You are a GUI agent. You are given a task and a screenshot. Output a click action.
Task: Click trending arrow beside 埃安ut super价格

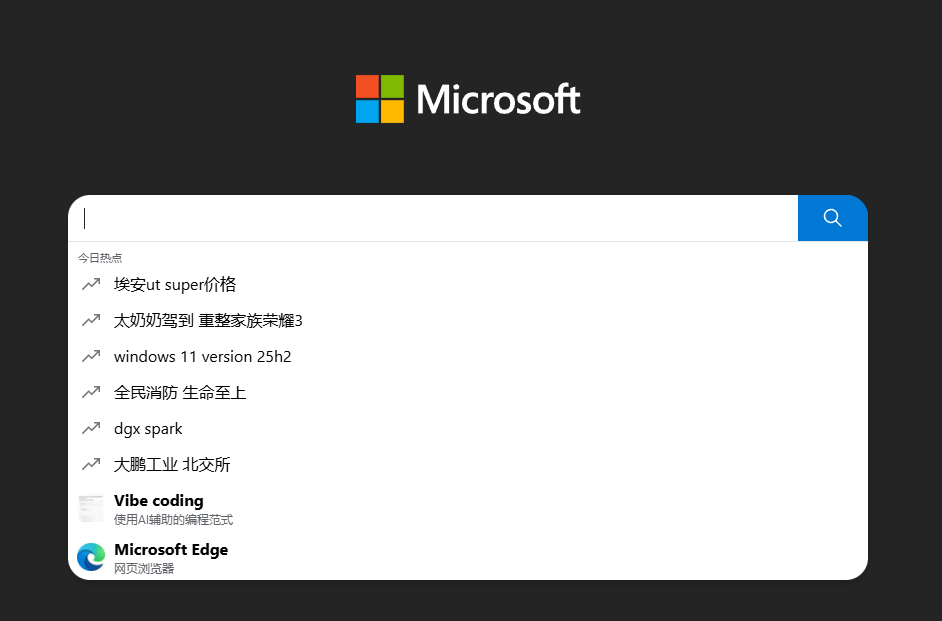point(91,284)
